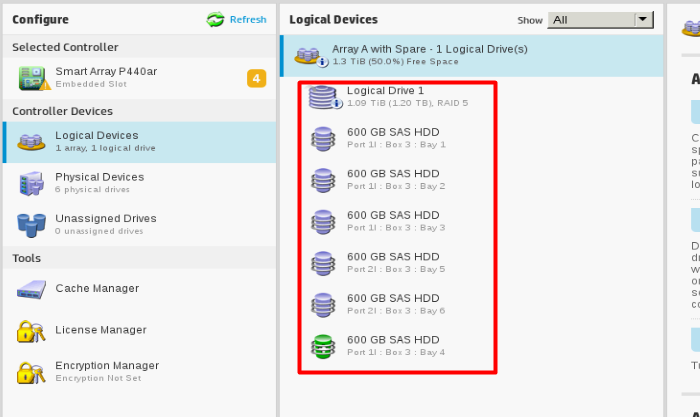700x417 pixels.
Task: Click the Refresh link text
Action: [x=248, y=19]
